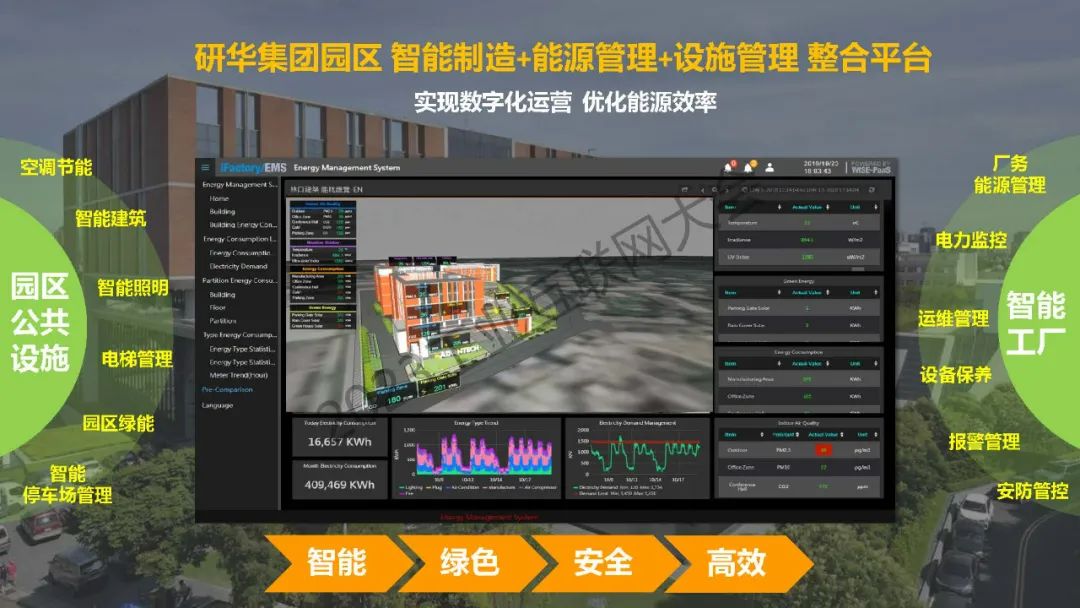Open the orange-badged bell notifications

747,167
